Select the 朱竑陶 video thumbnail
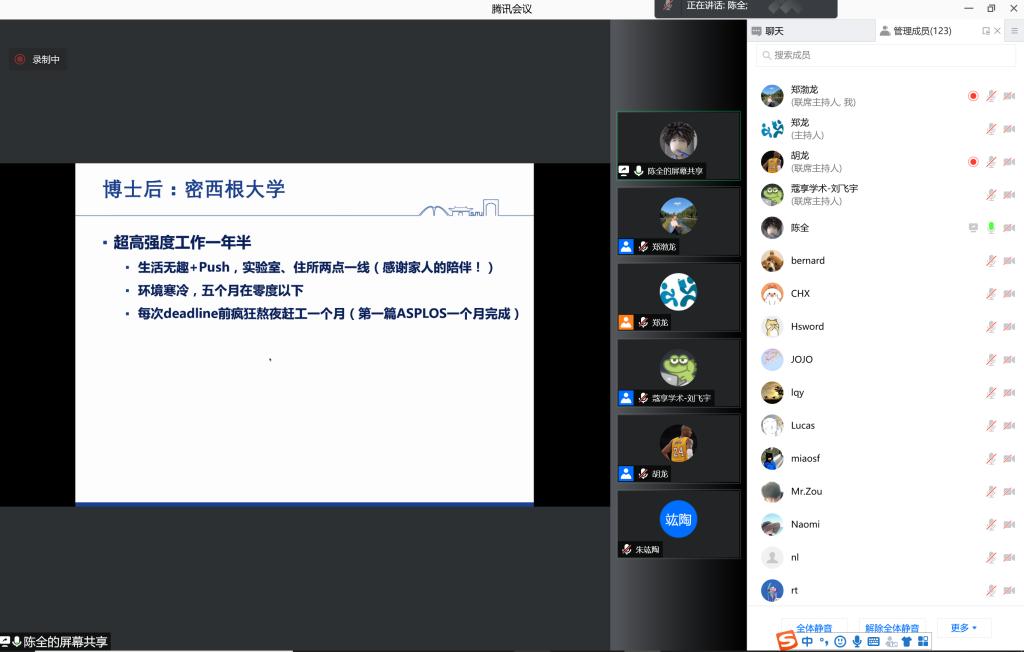1024x652 pixels. (x=678, y=523)
